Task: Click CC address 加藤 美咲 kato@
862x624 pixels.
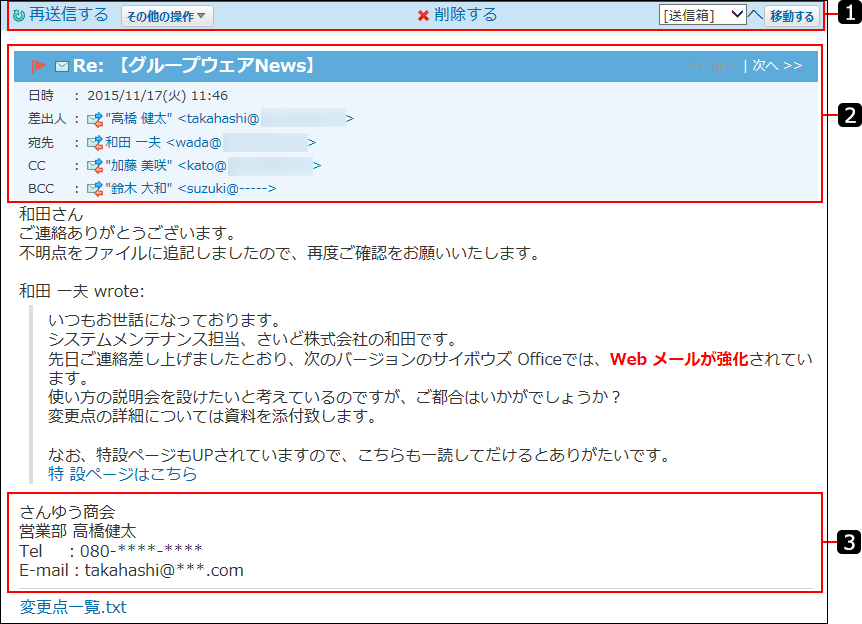Action: pyautogui.click(x=213, y=165)
